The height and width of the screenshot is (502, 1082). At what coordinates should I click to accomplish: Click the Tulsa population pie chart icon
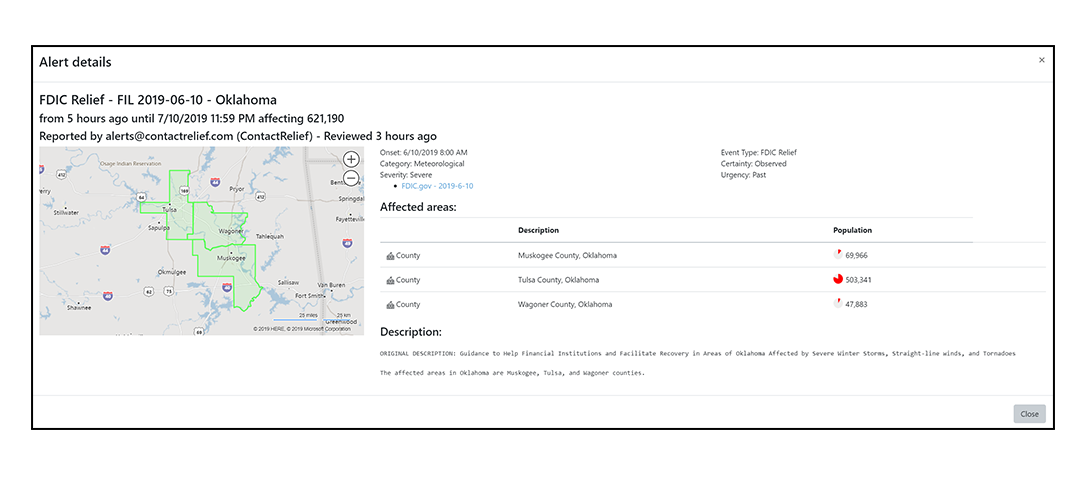coord(838,279)
